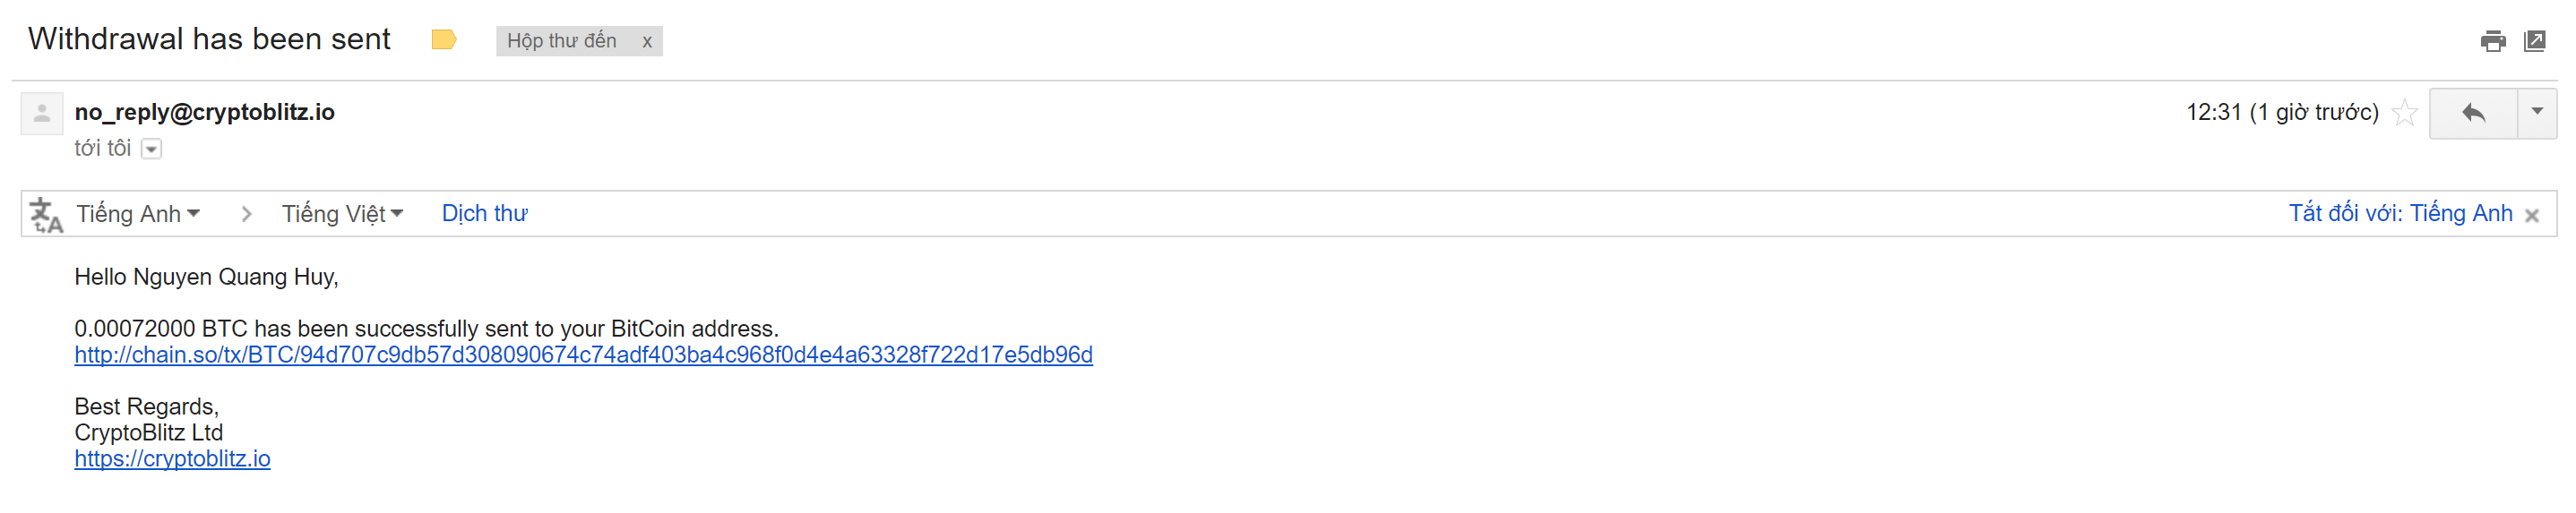Remove the Hộp thư đến label
Viewport: 2576px width, 513px height.
(647, 41)
